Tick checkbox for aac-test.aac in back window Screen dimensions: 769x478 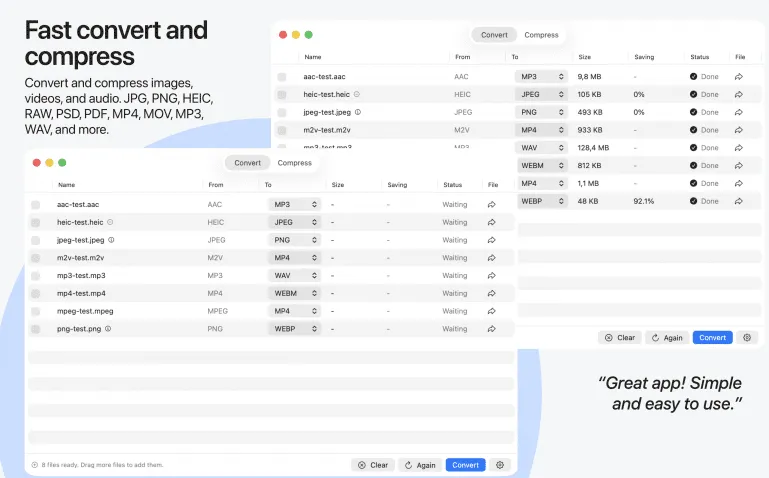tap(282, 76)
